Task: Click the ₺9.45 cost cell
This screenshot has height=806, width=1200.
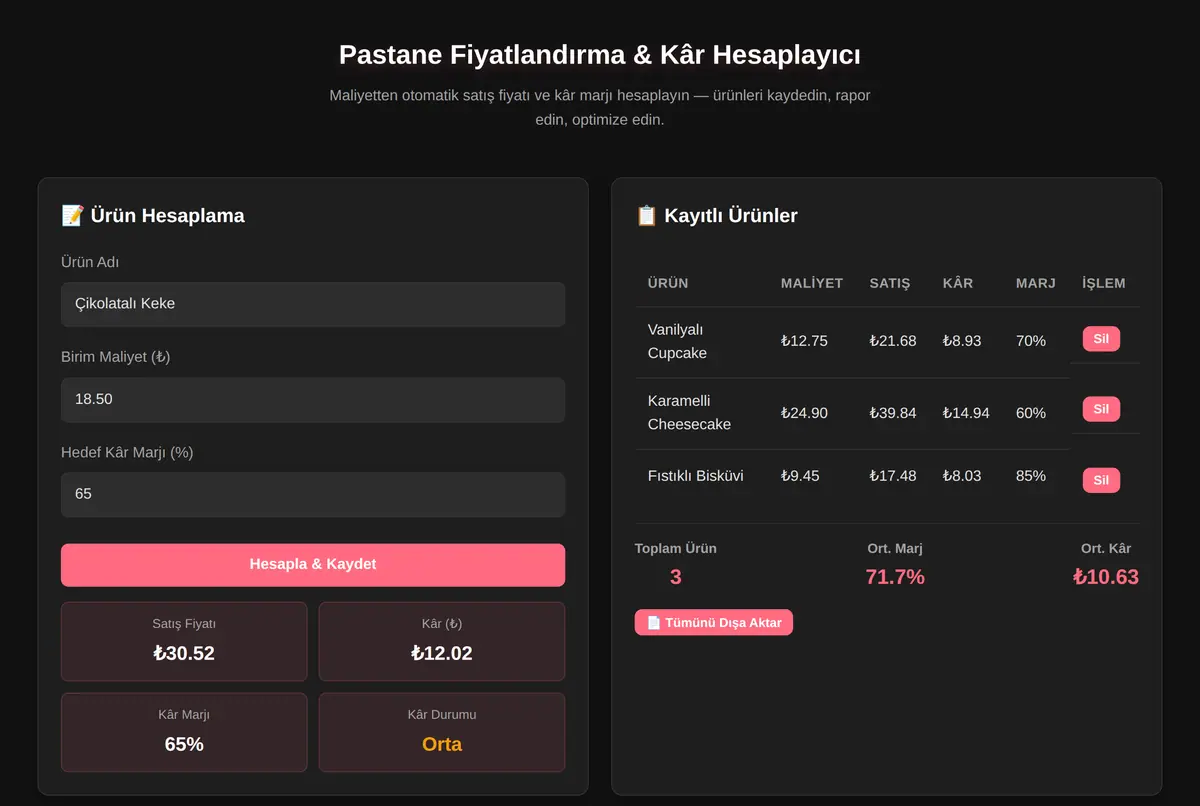Action: 800,476
